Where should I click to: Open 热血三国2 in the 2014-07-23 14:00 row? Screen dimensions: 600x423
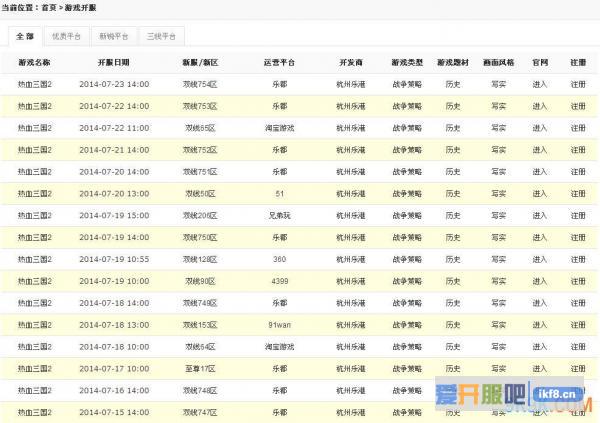coord(34,84)
